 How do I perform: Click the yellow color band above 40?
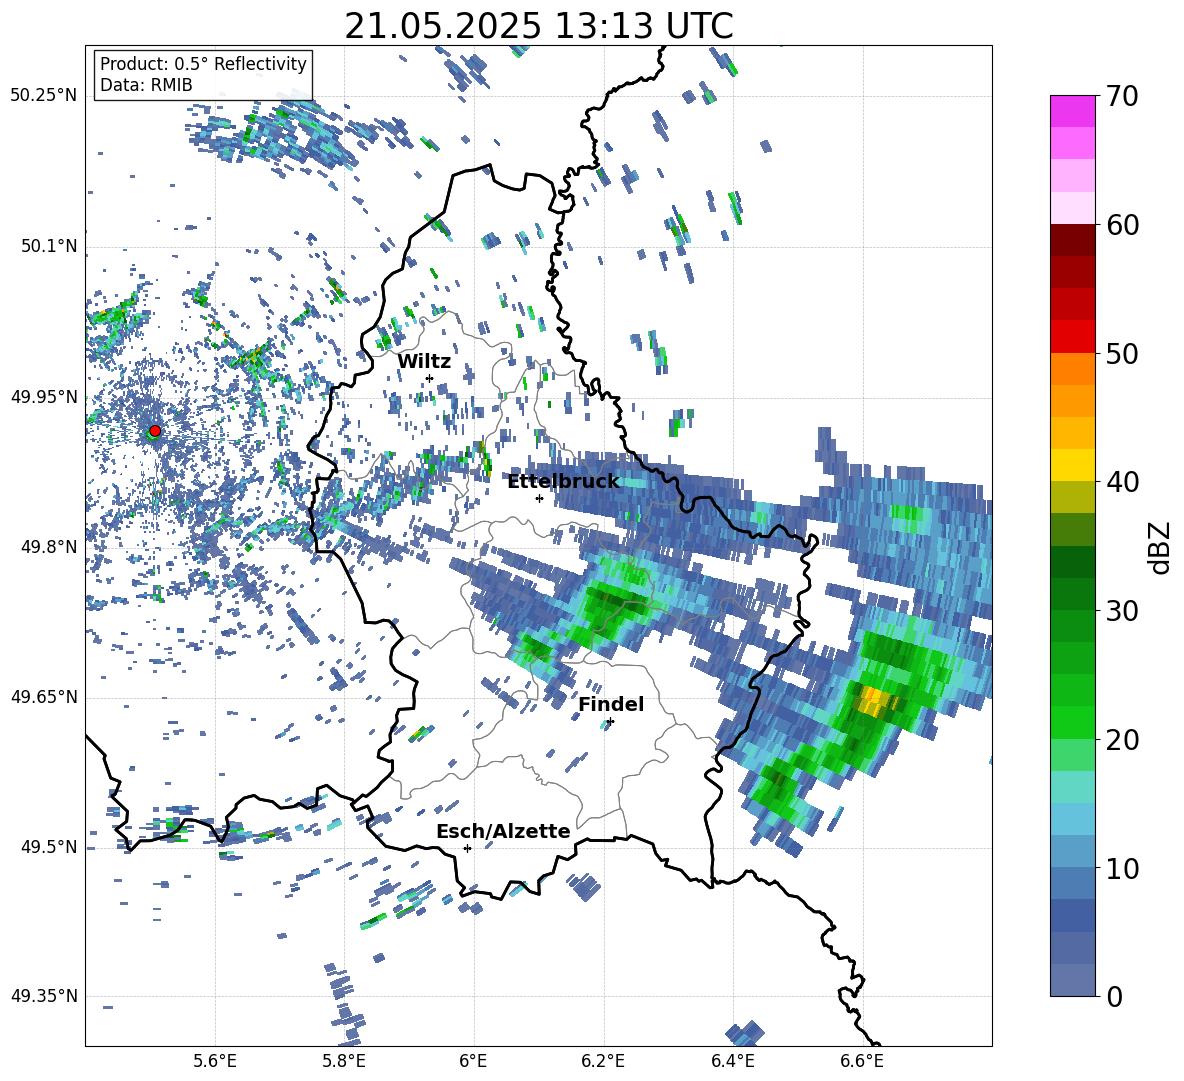pyautogui.click(x=1072, y=465)
